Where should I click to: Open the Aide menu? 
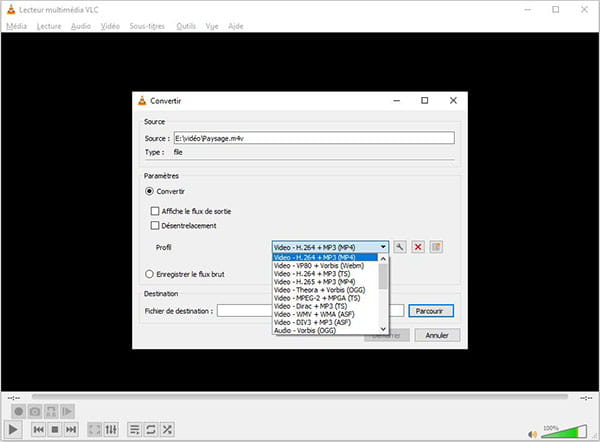[x=236, y=26]
